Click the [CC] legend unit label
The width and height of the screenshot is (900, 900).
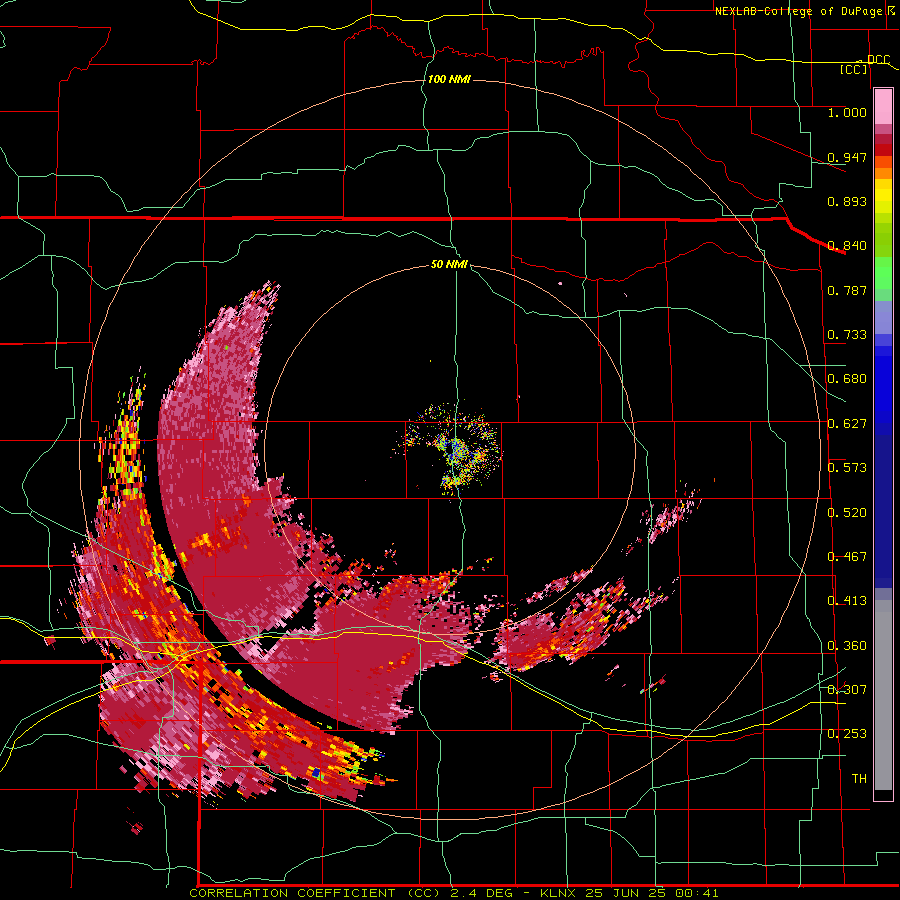click(x=854, y=69)
